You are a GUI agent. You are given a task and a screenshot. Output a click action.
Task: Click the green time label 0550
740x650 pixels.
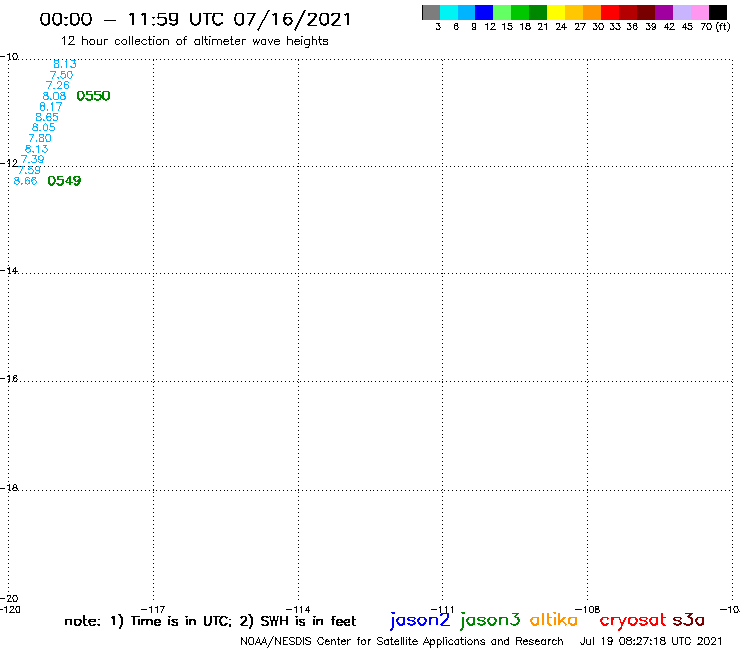point(93,96)
